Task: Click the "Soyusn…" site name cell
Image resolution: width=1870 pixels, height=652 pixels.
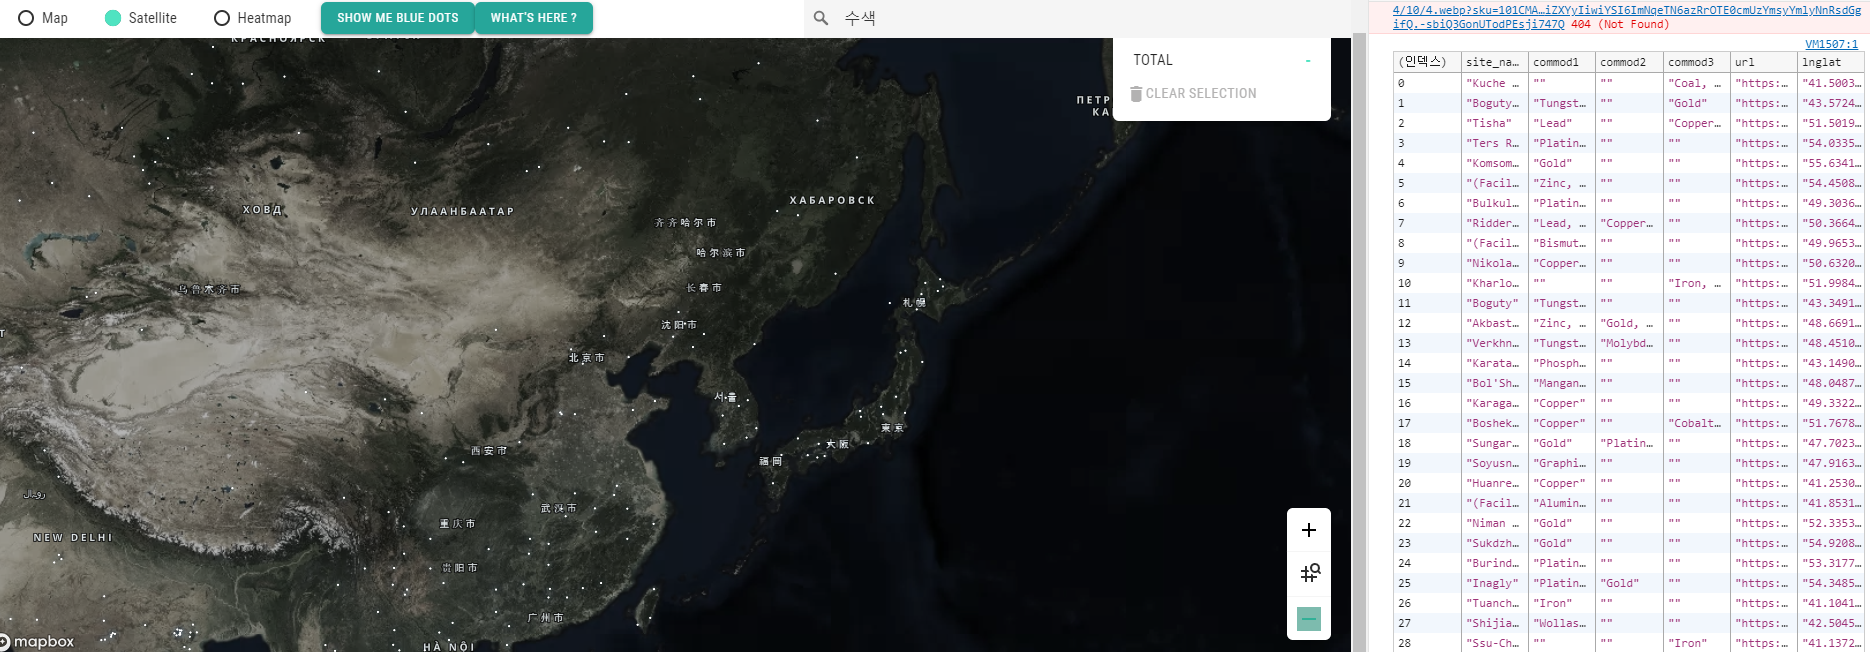Action: [1494, 463]
